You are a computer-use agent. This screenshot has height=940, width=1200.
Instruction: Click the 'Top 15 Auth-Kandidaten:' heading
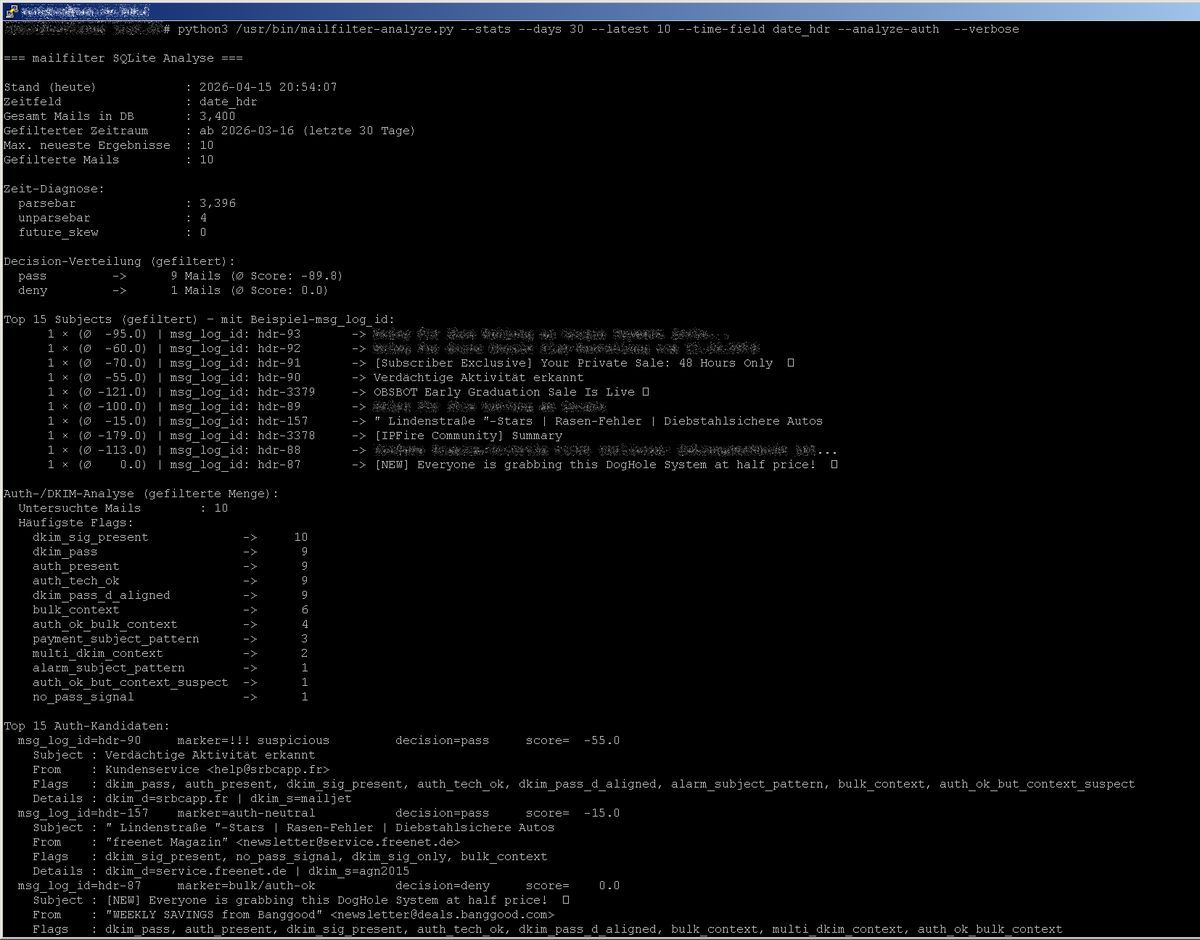pyautogui.click(x=86, y=726)
